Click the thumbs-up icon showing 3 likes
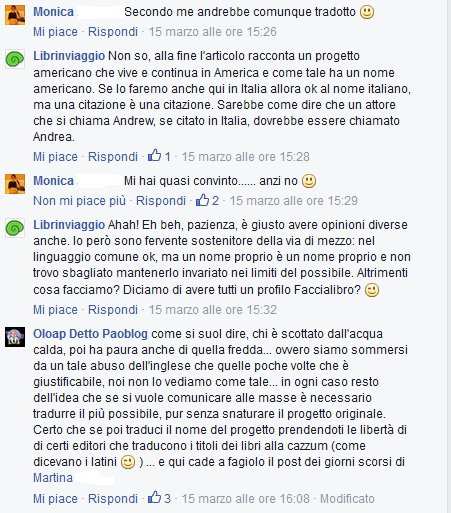 point(154,498)
